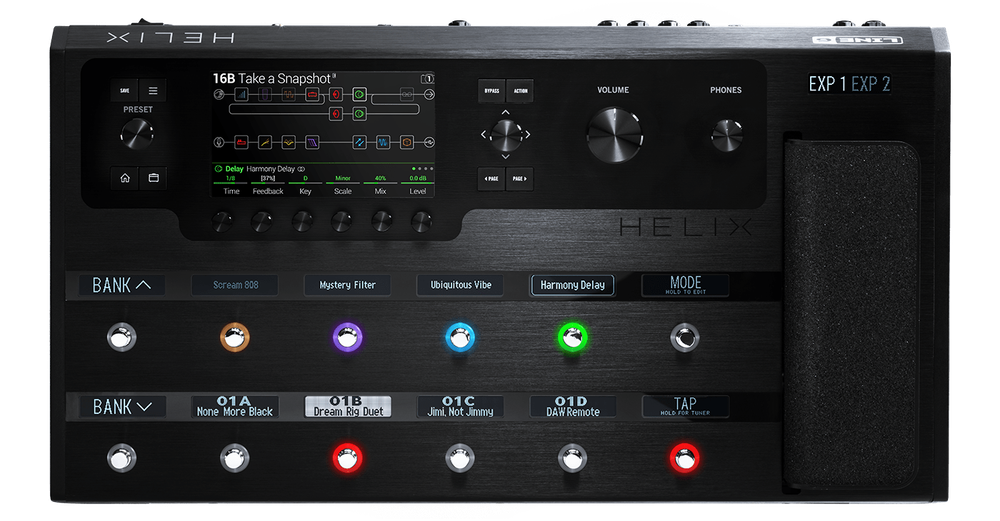Select the gray looper block near the path 1 output
Screen dimensions: 1000x521
(x=406, y=95)
